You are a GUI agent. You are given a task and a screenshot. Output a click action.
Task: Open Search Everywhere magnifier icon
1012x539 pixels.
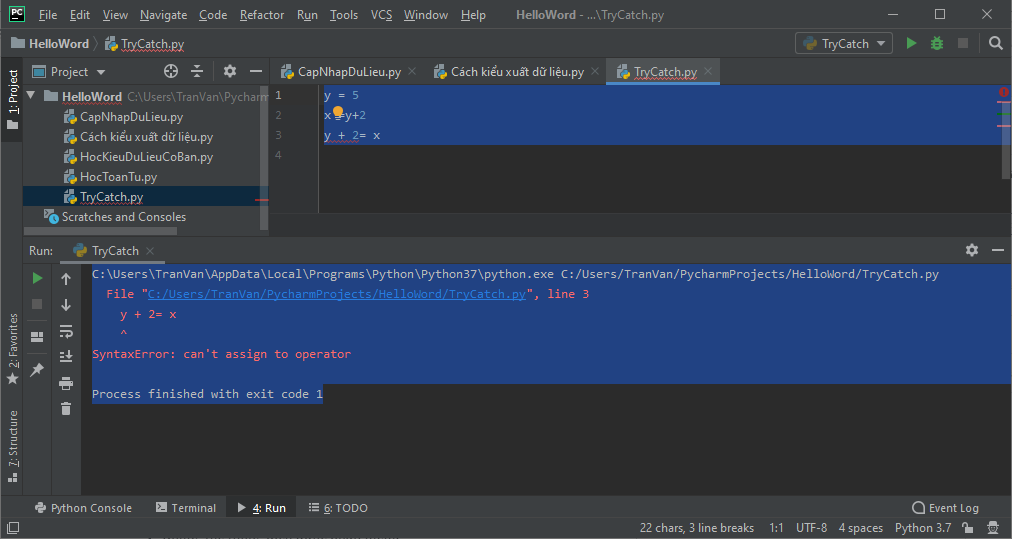pos(995,43)
